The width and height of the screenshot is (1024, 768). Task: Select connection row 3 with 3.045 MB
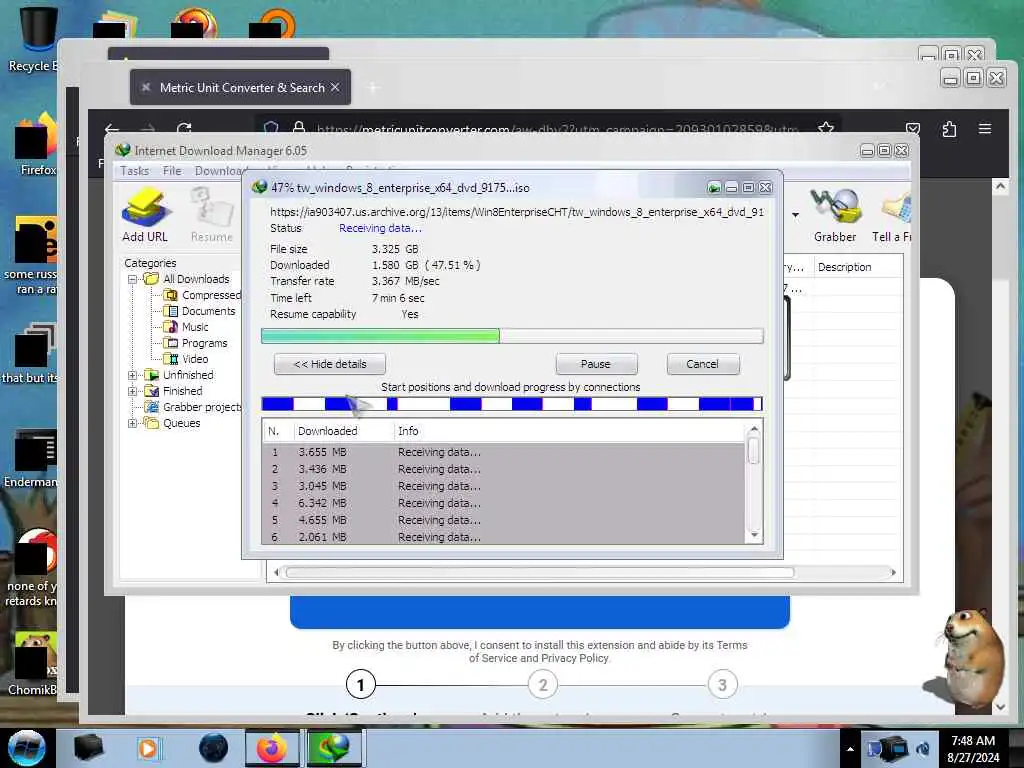[x=503, y=486]
